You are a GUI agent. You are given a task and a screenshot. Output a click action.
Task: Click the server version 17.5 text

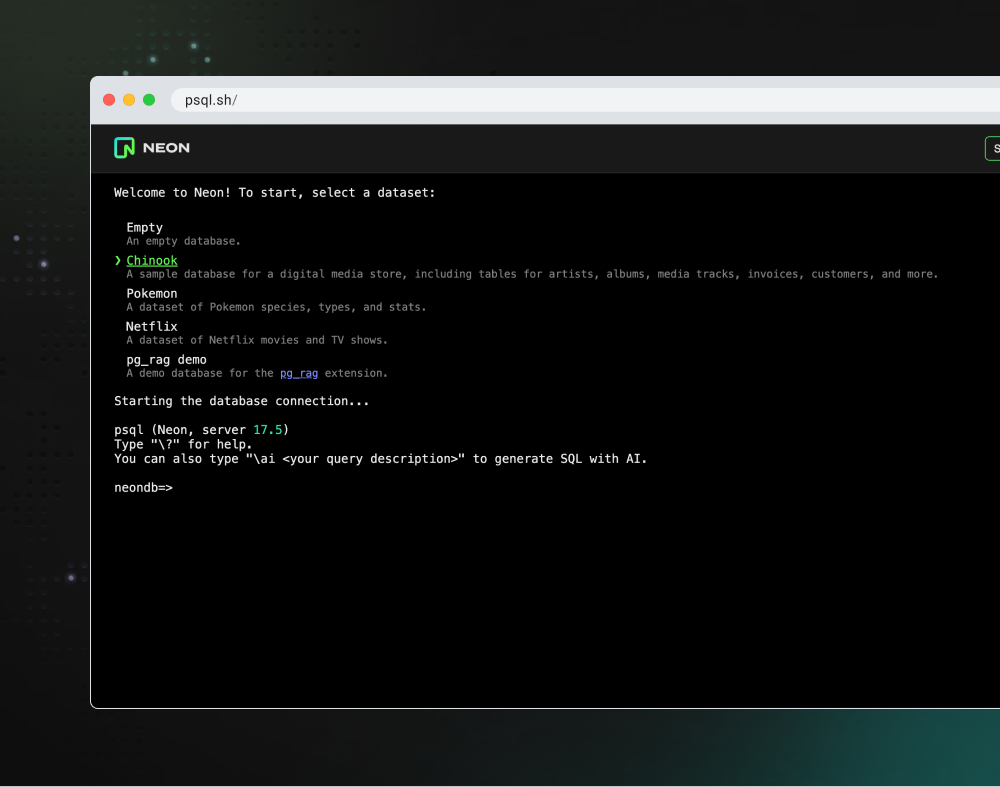click(267, 430)
